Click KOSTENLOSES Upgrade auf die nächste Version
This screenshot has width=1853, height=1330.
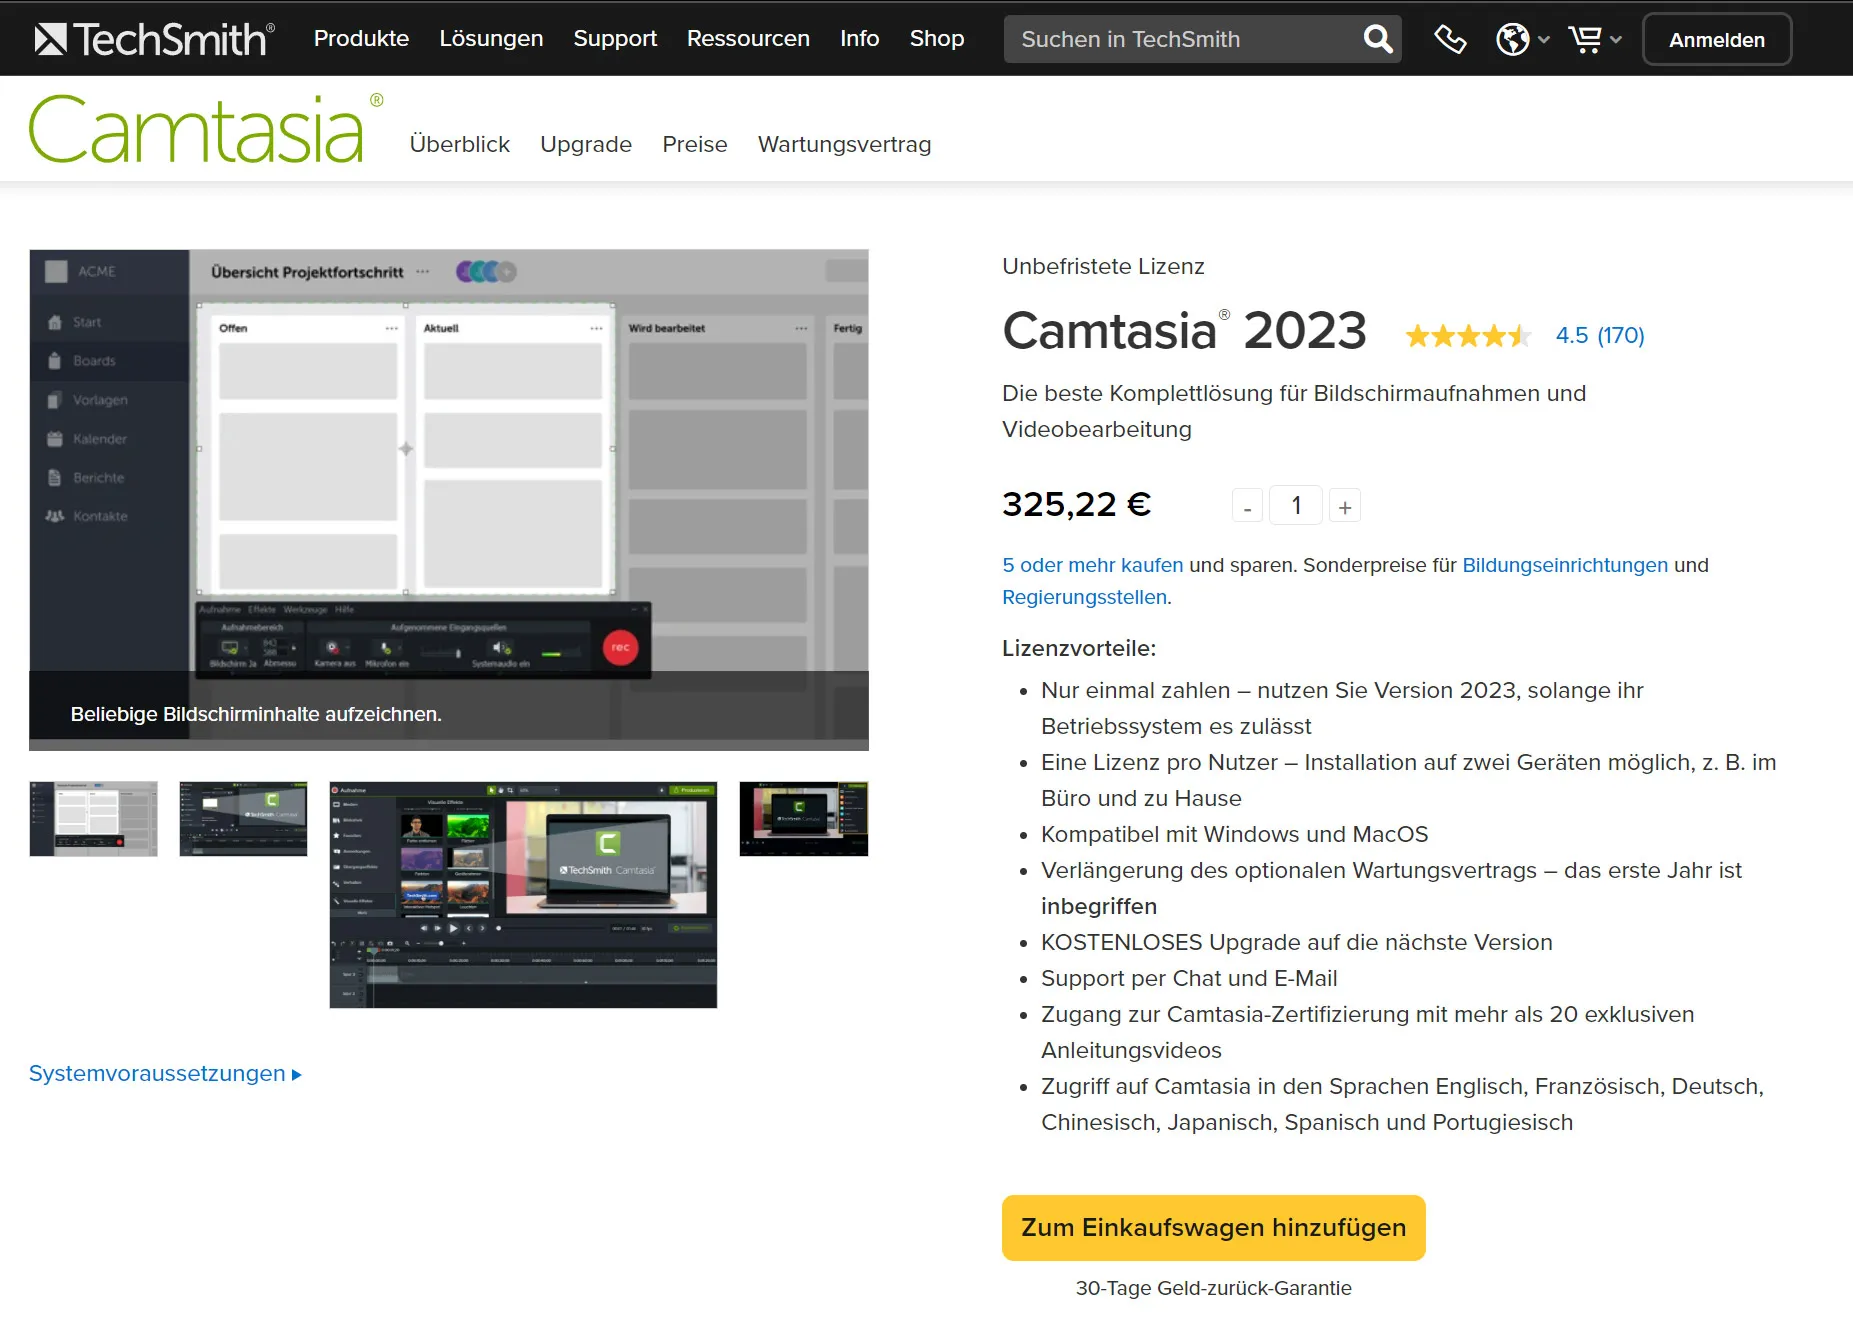coord(1296,942)
